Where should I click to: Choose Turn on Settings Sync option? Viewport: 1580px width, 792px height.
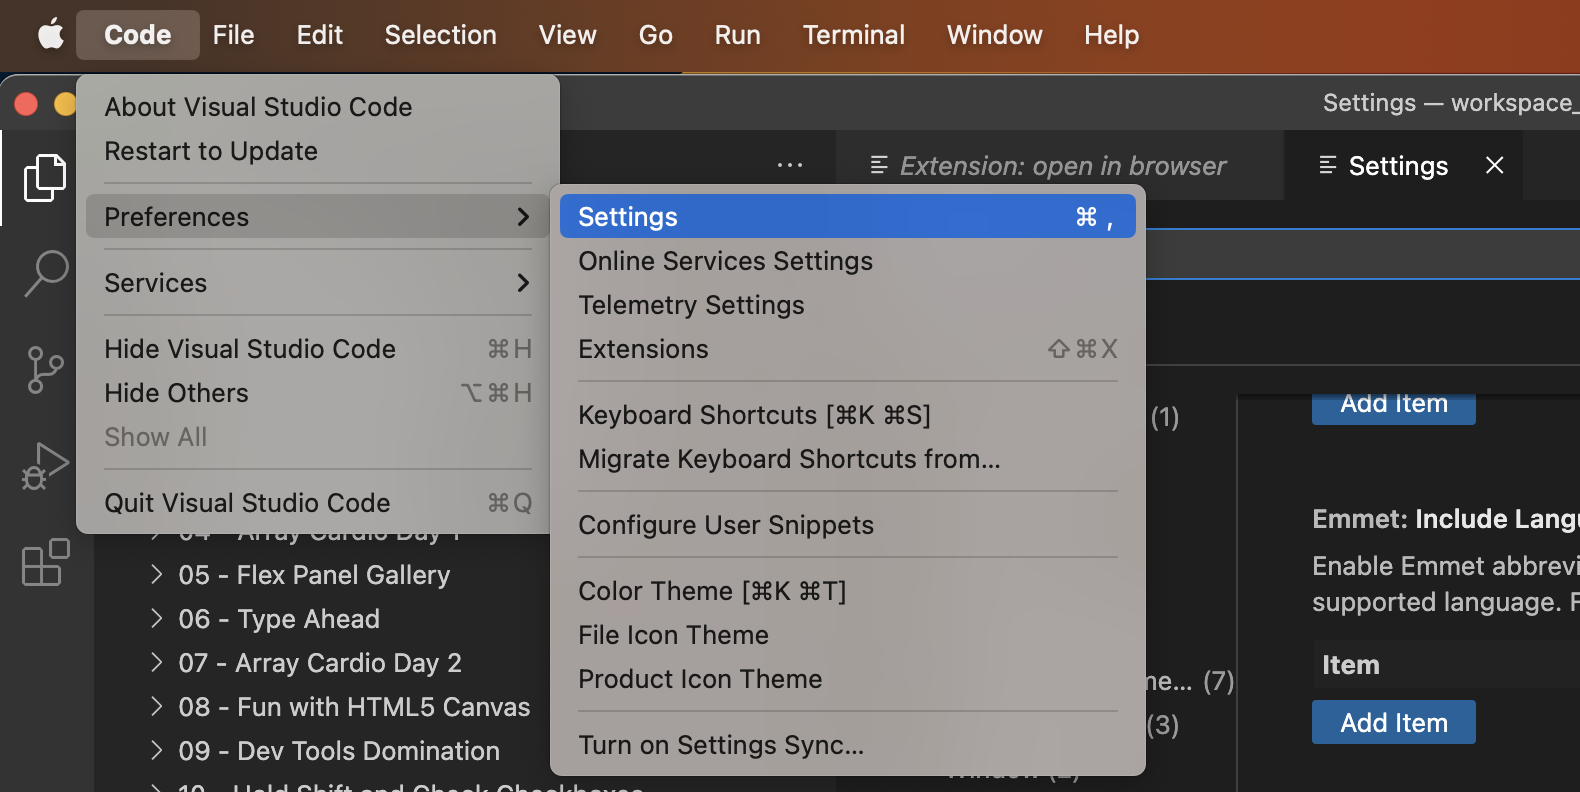[x=721, y=745]
